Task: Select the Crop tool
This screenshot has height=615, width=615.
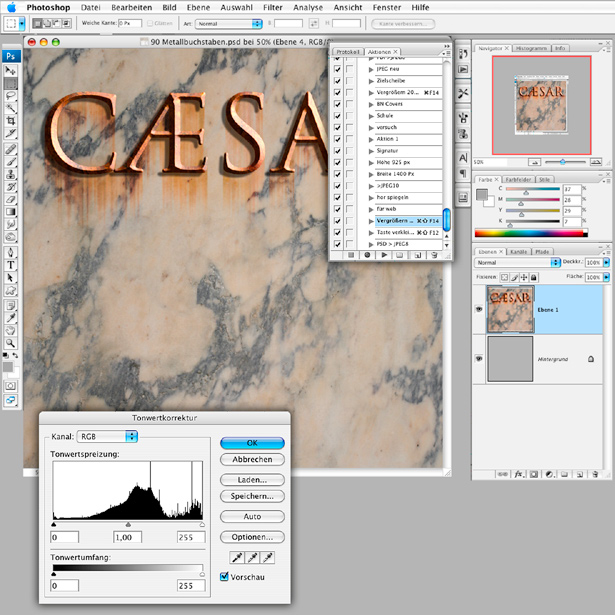Action: click(12, 120)
